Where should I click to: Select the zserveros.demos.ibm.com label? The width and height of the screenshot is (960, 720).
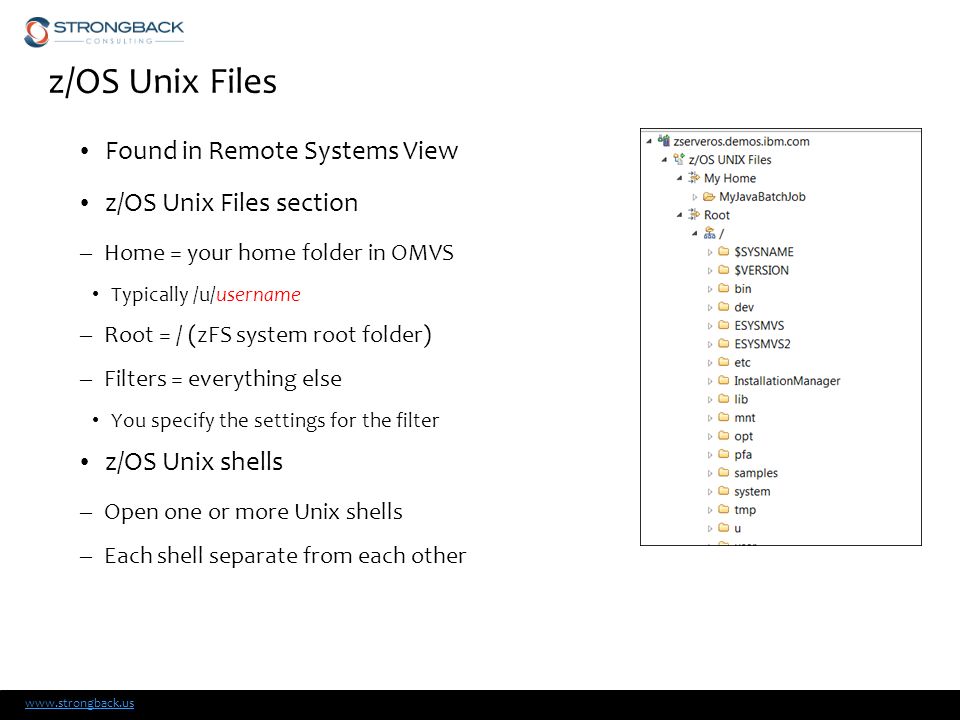point(741,141)
